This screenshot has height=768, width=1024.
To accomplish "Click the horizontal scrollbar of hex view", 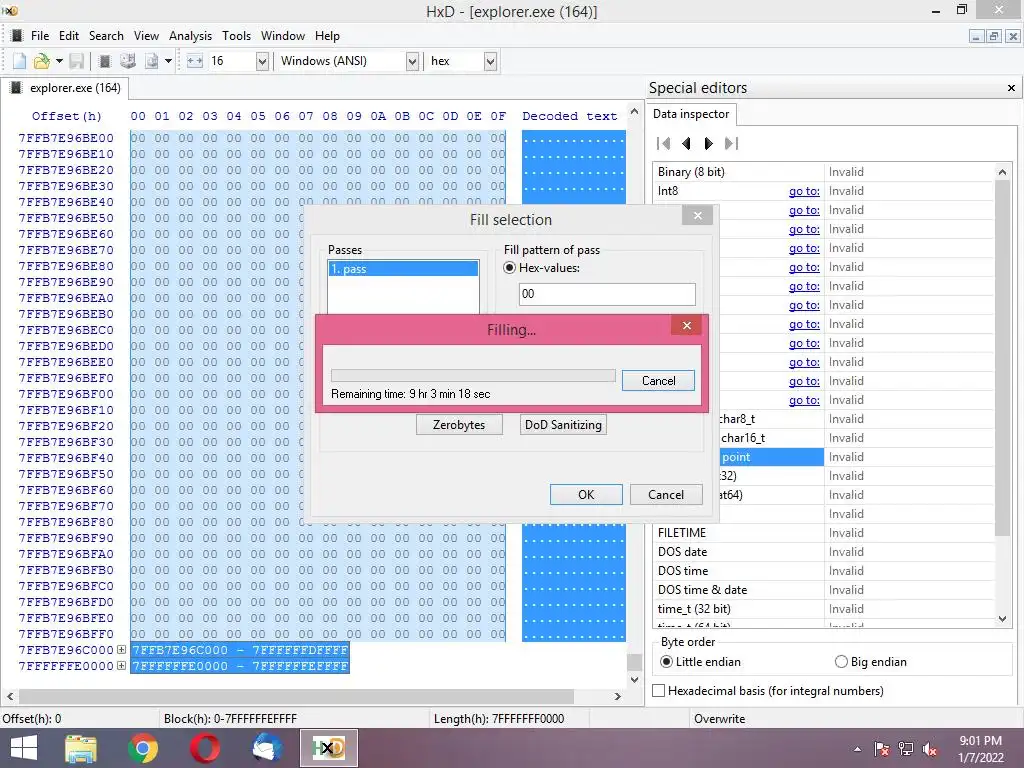I will 296,696.
